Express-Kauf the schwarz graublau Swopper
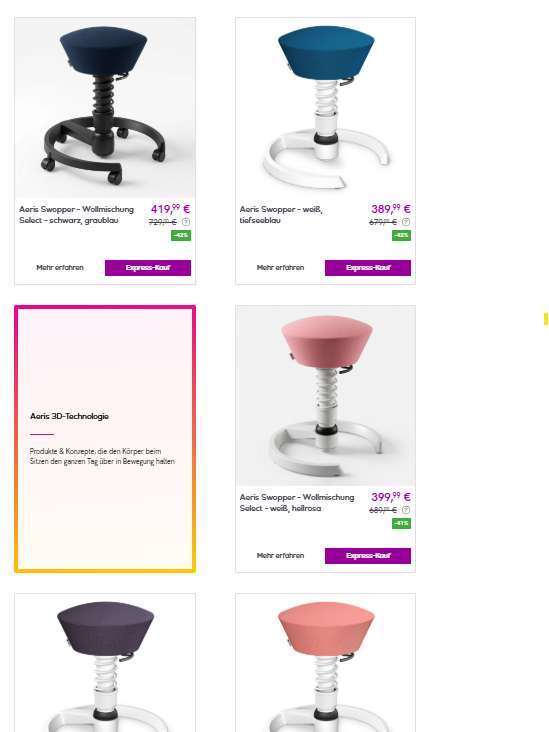The height and width of the screenshot is (732, 549). pyautogui.click(x=148, y=268)
